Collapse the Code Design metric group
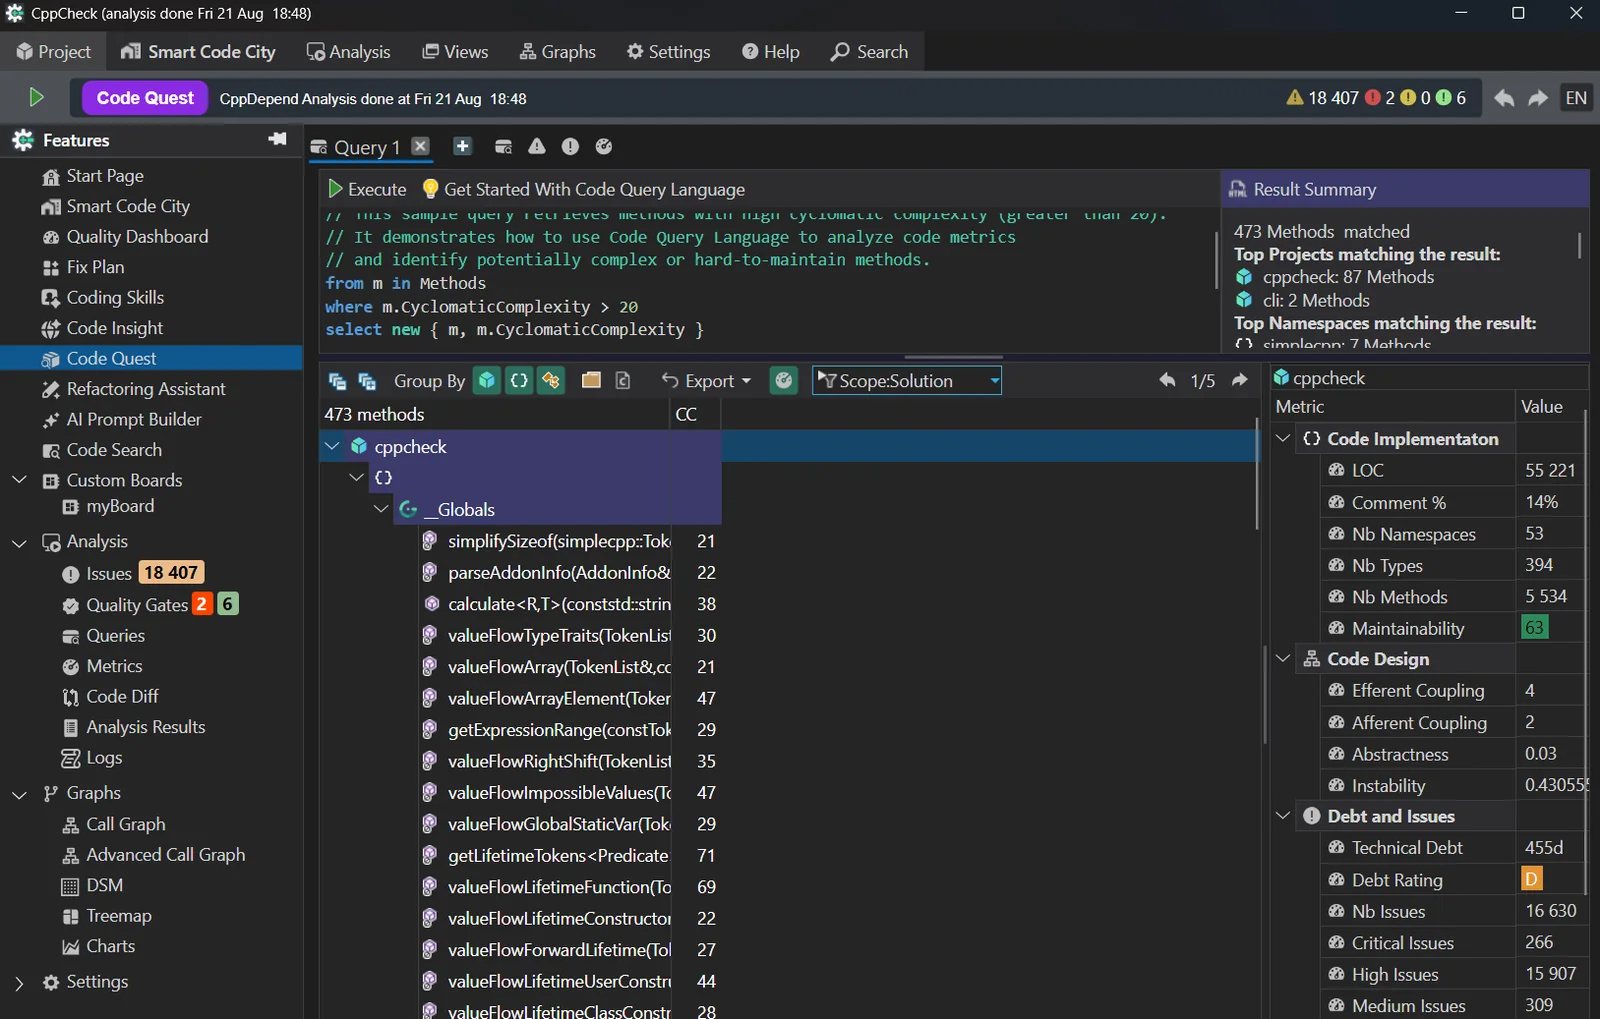This screenshot has height=1019, width=1600. pyautogui.click(x=1284, y=658)
